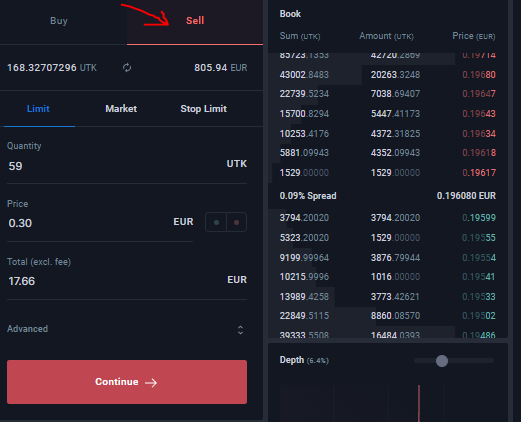This screenshot has height=422, width=521.
Task: Select the 0.19502 buy order row
Action: pyautogui.click(x=388, y=316)
